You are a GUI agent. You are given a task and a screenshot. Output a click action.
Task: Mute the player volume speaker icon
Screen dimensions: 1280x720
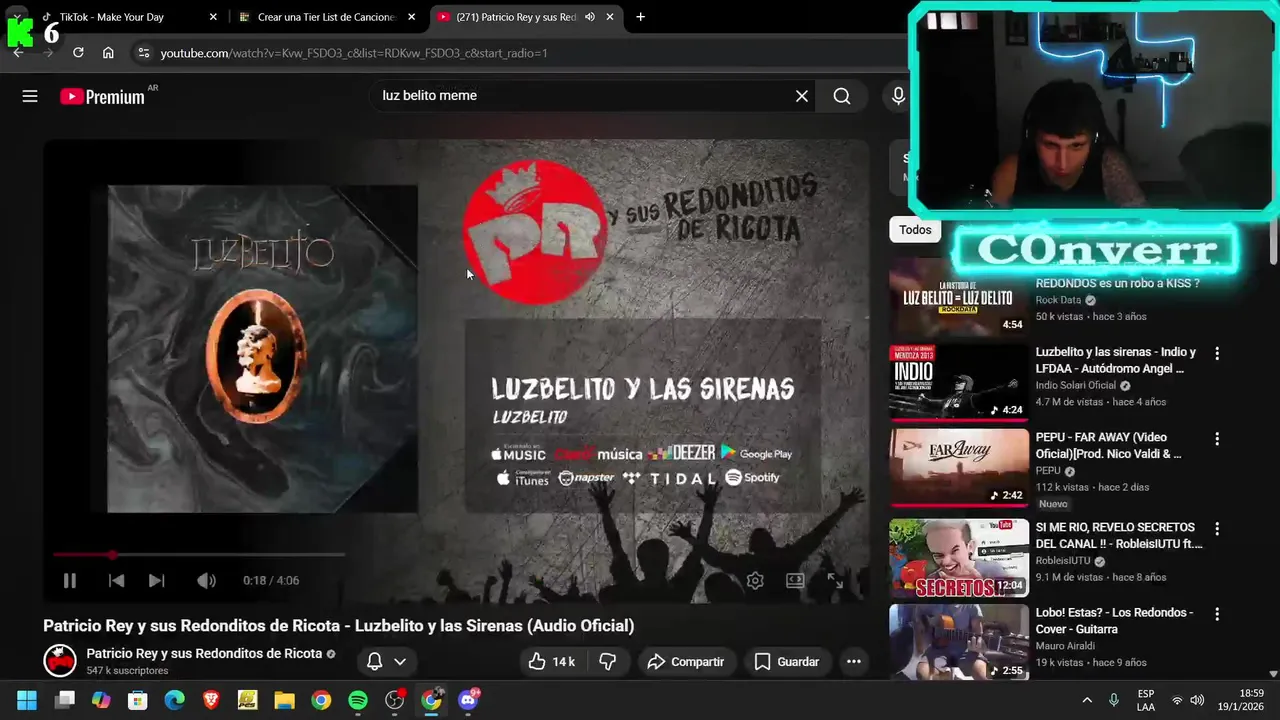pos(206,580)
